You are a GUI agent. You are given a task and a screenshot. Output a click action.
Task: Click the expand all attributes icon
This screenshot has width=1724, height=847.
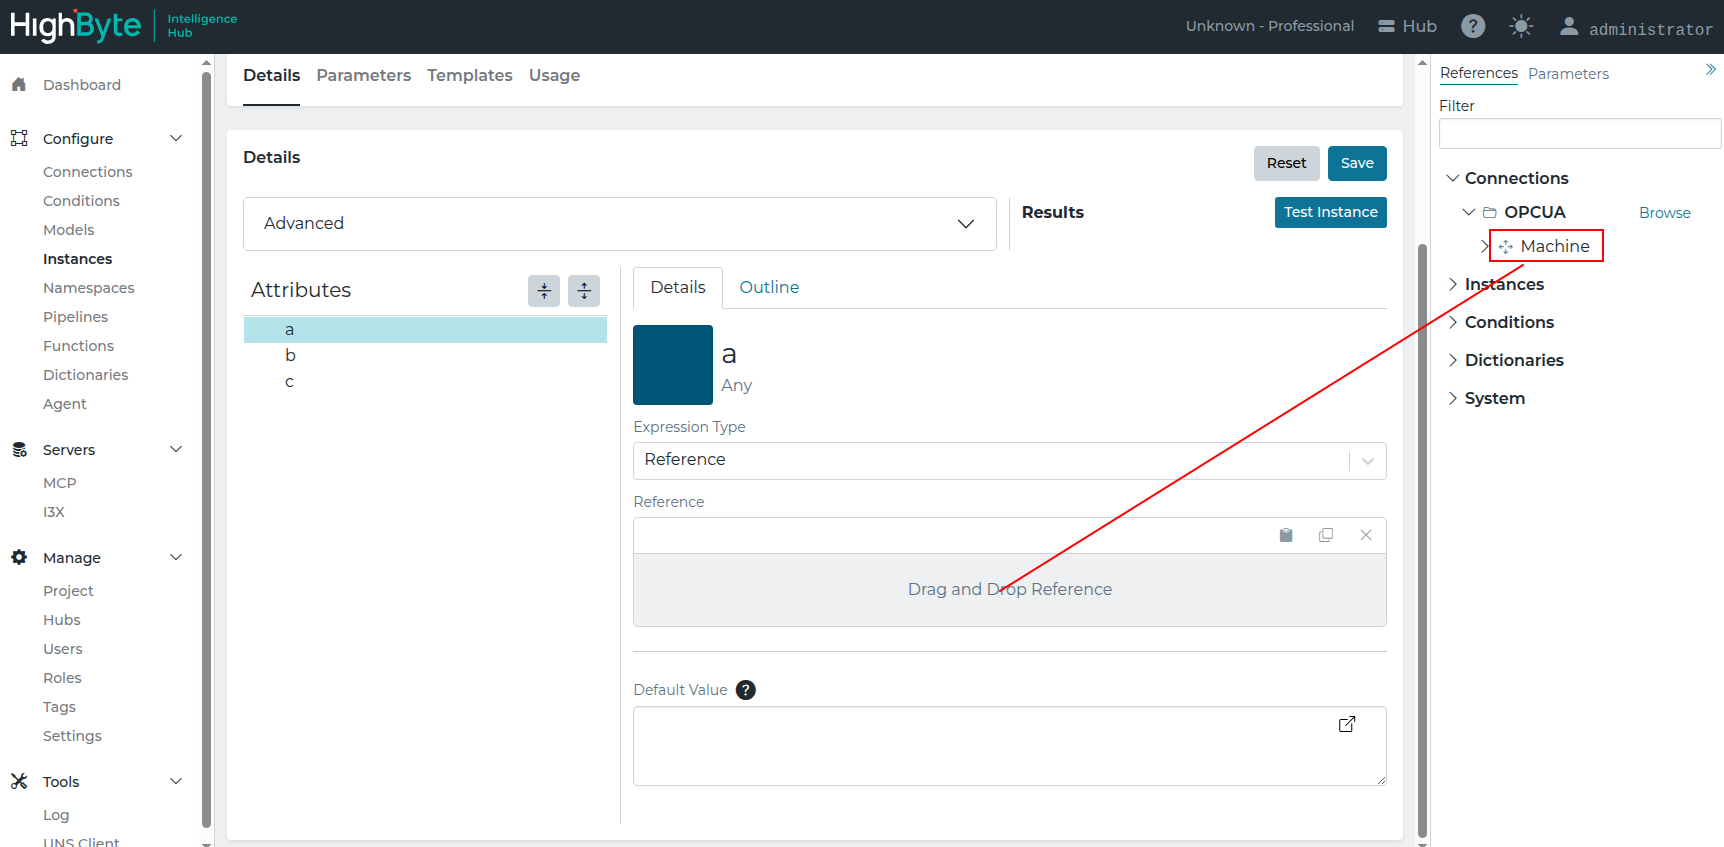[584, 291]
